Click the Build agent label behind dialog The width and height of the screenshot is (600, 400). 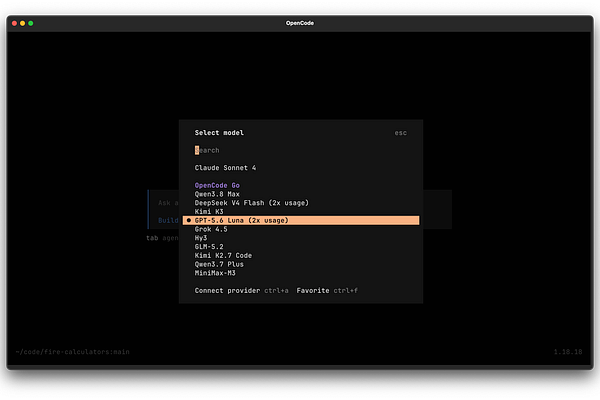point(168,220)
